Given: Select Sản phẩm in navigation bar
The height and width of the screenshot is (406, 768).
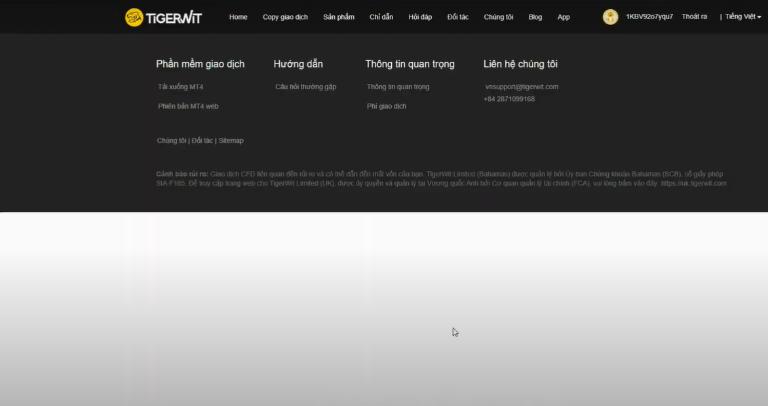Looking at the screenshot, I should click(338, 17).
